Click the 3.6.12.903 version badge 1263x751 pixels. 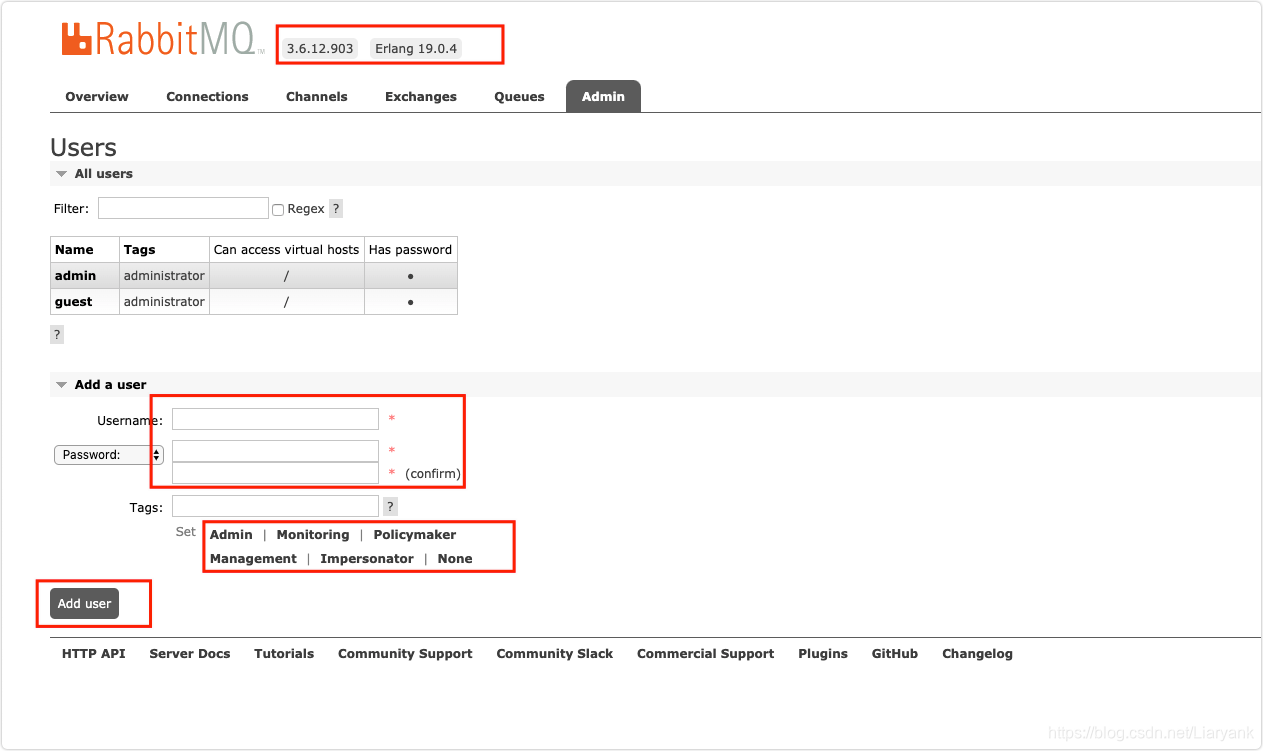(x=319, y=48)
